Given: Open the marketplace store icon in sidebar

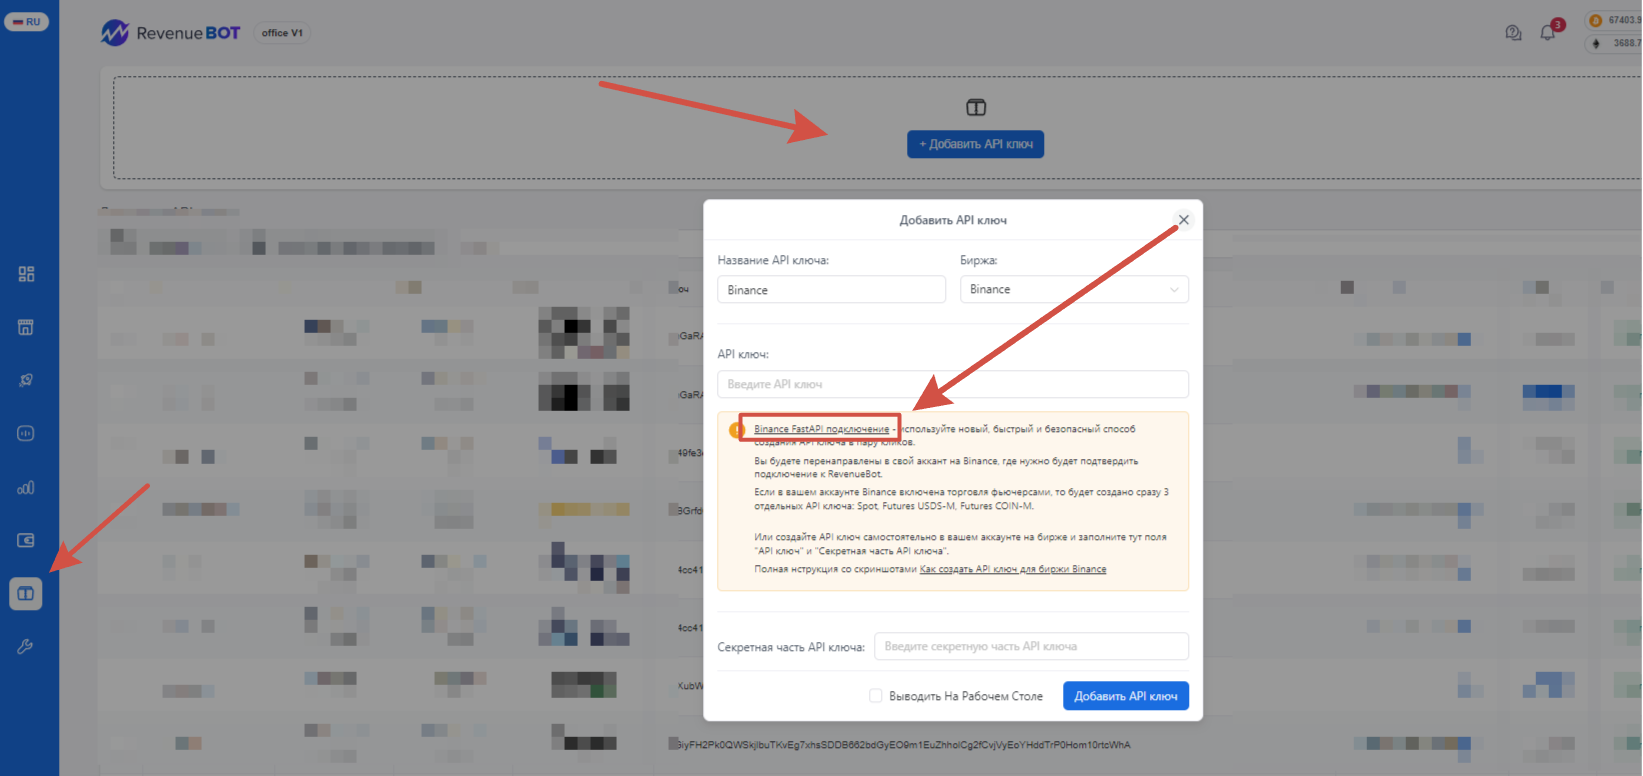Looking at the screenshot, I should [x=26, y=327].
